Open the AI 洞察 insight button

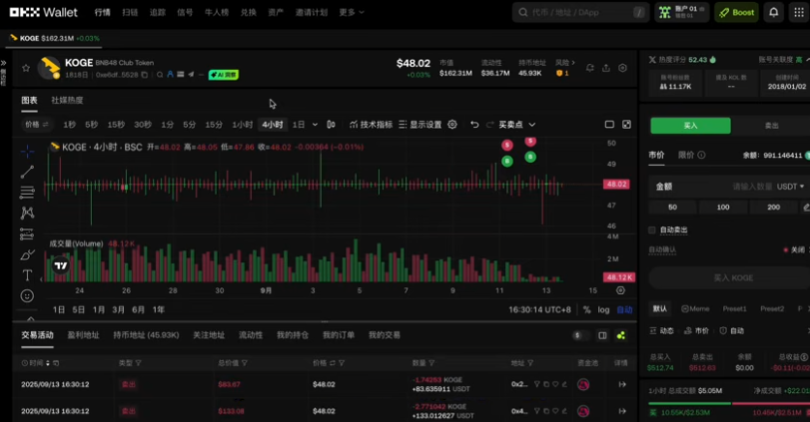point(223,75)
